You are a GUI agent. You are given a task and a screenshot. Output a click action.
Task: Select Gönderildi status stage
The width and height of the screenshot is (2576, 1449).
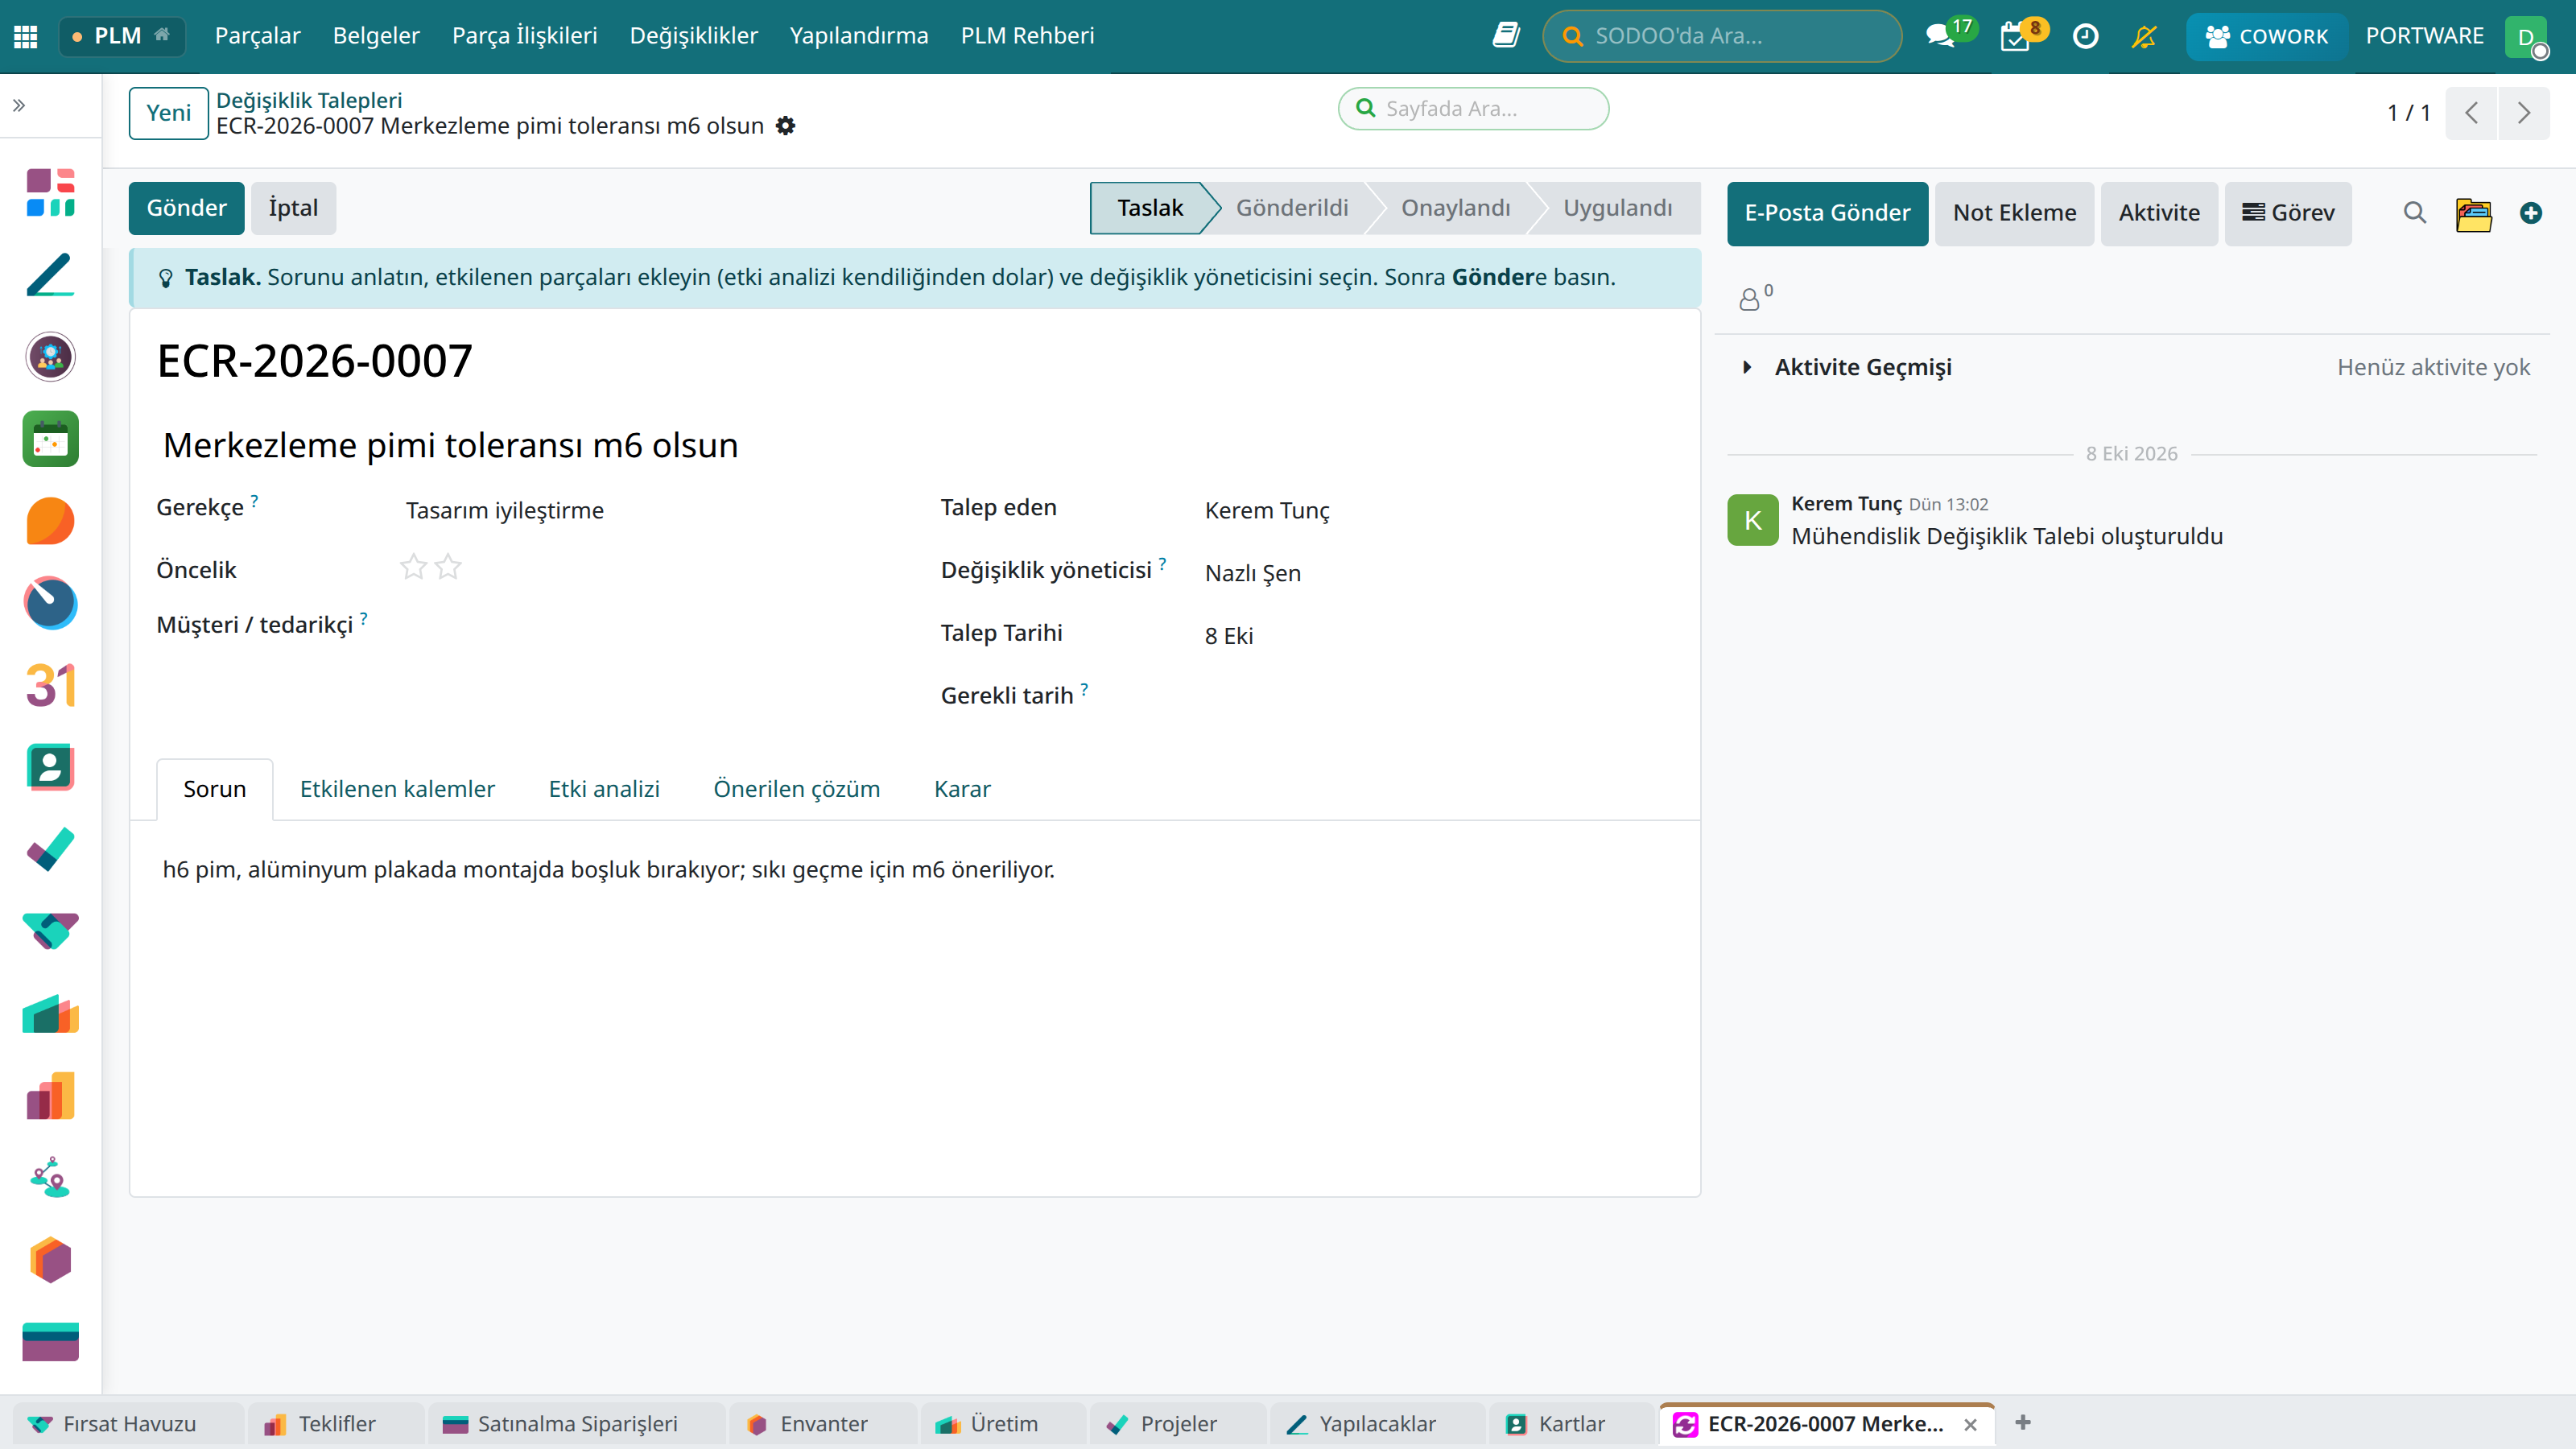click(x=1291, y=208)
